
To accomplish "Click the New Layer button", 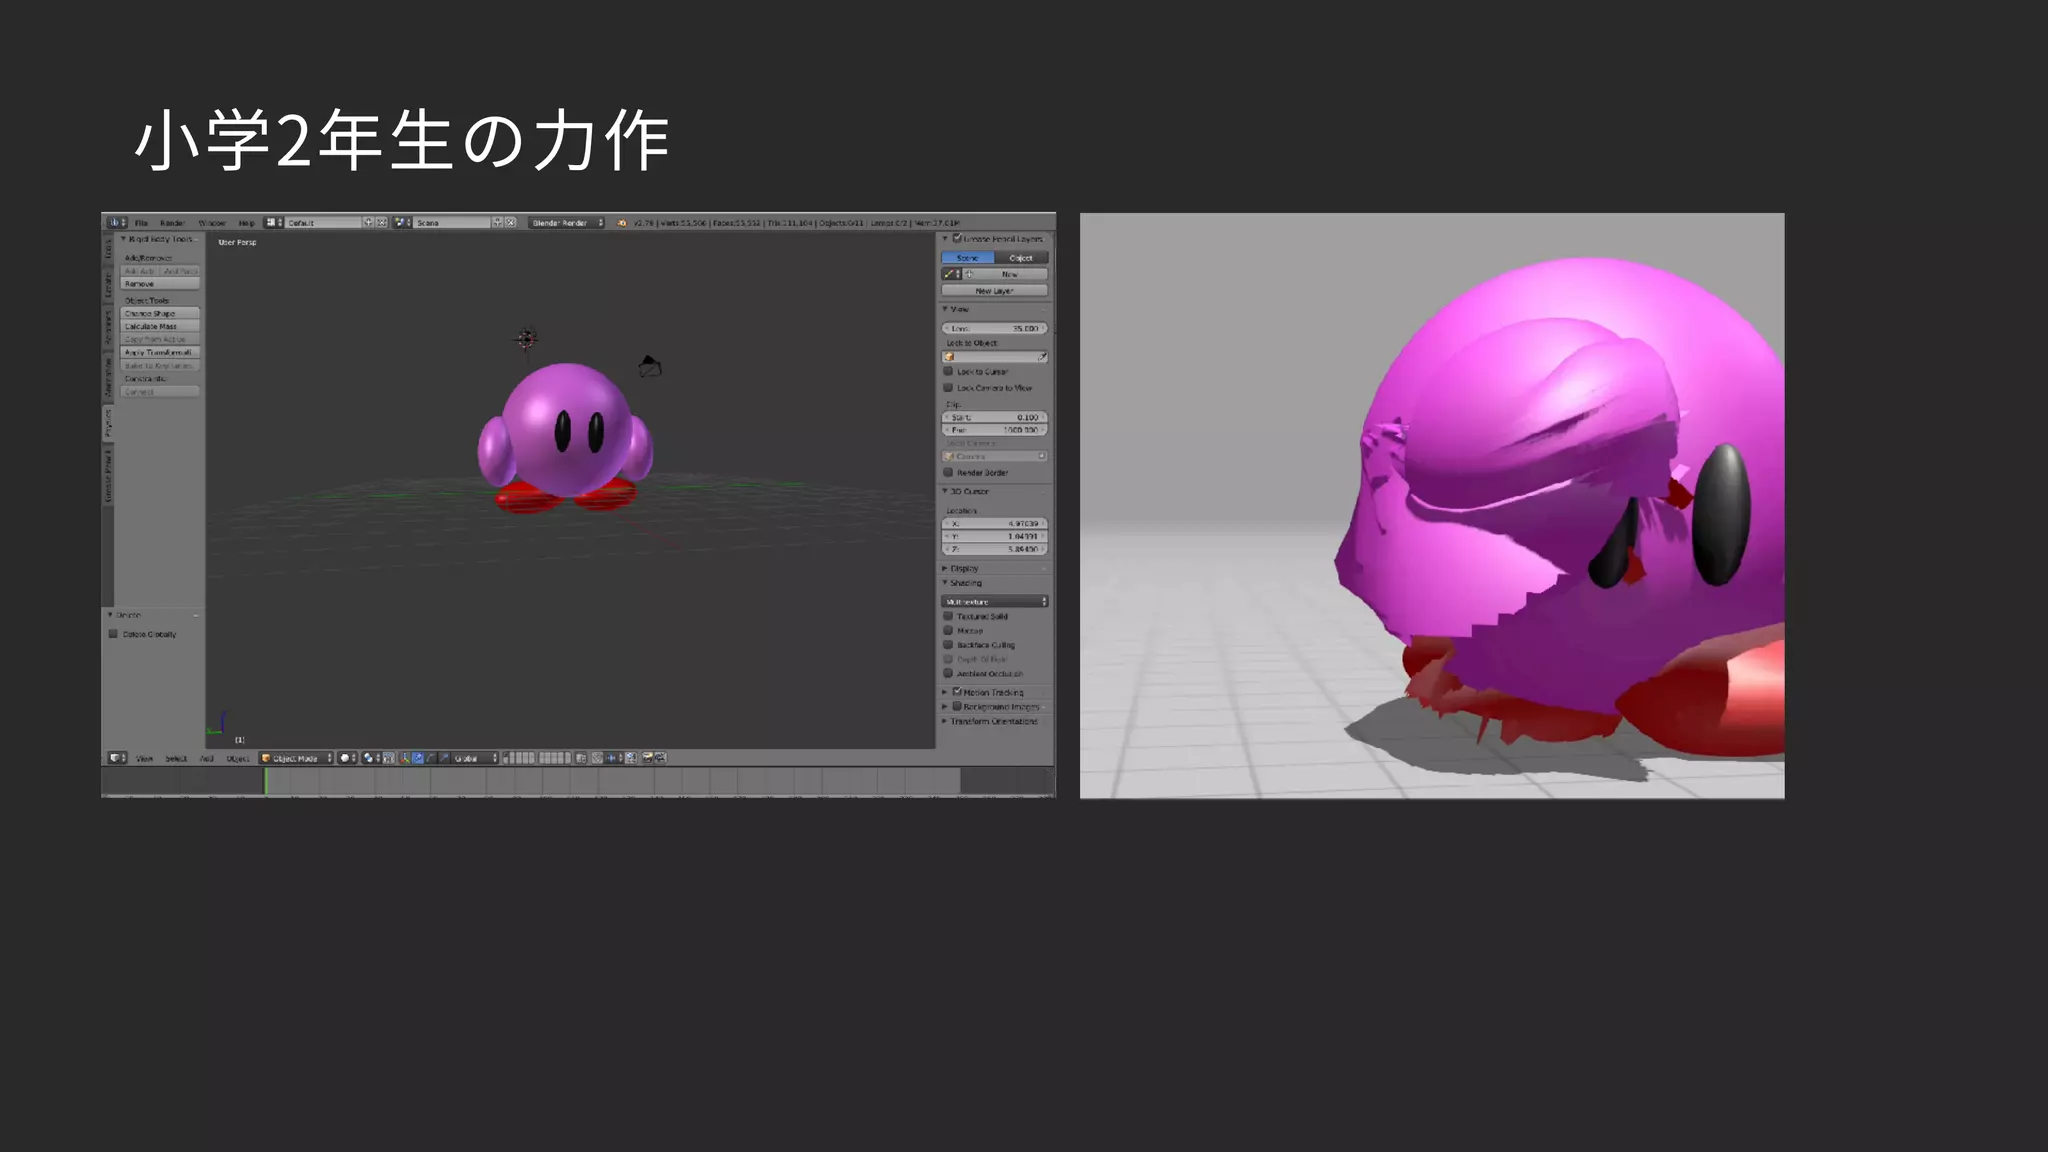I will 994,291.
